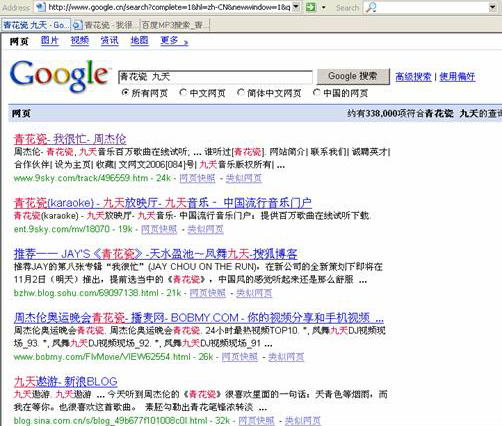Click the page icon in address bar
502x426 pixels.
(40, 7)
